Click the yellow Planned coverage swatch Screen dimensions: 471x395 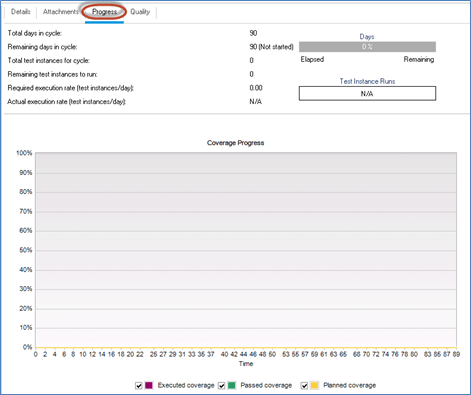point(314,385)
